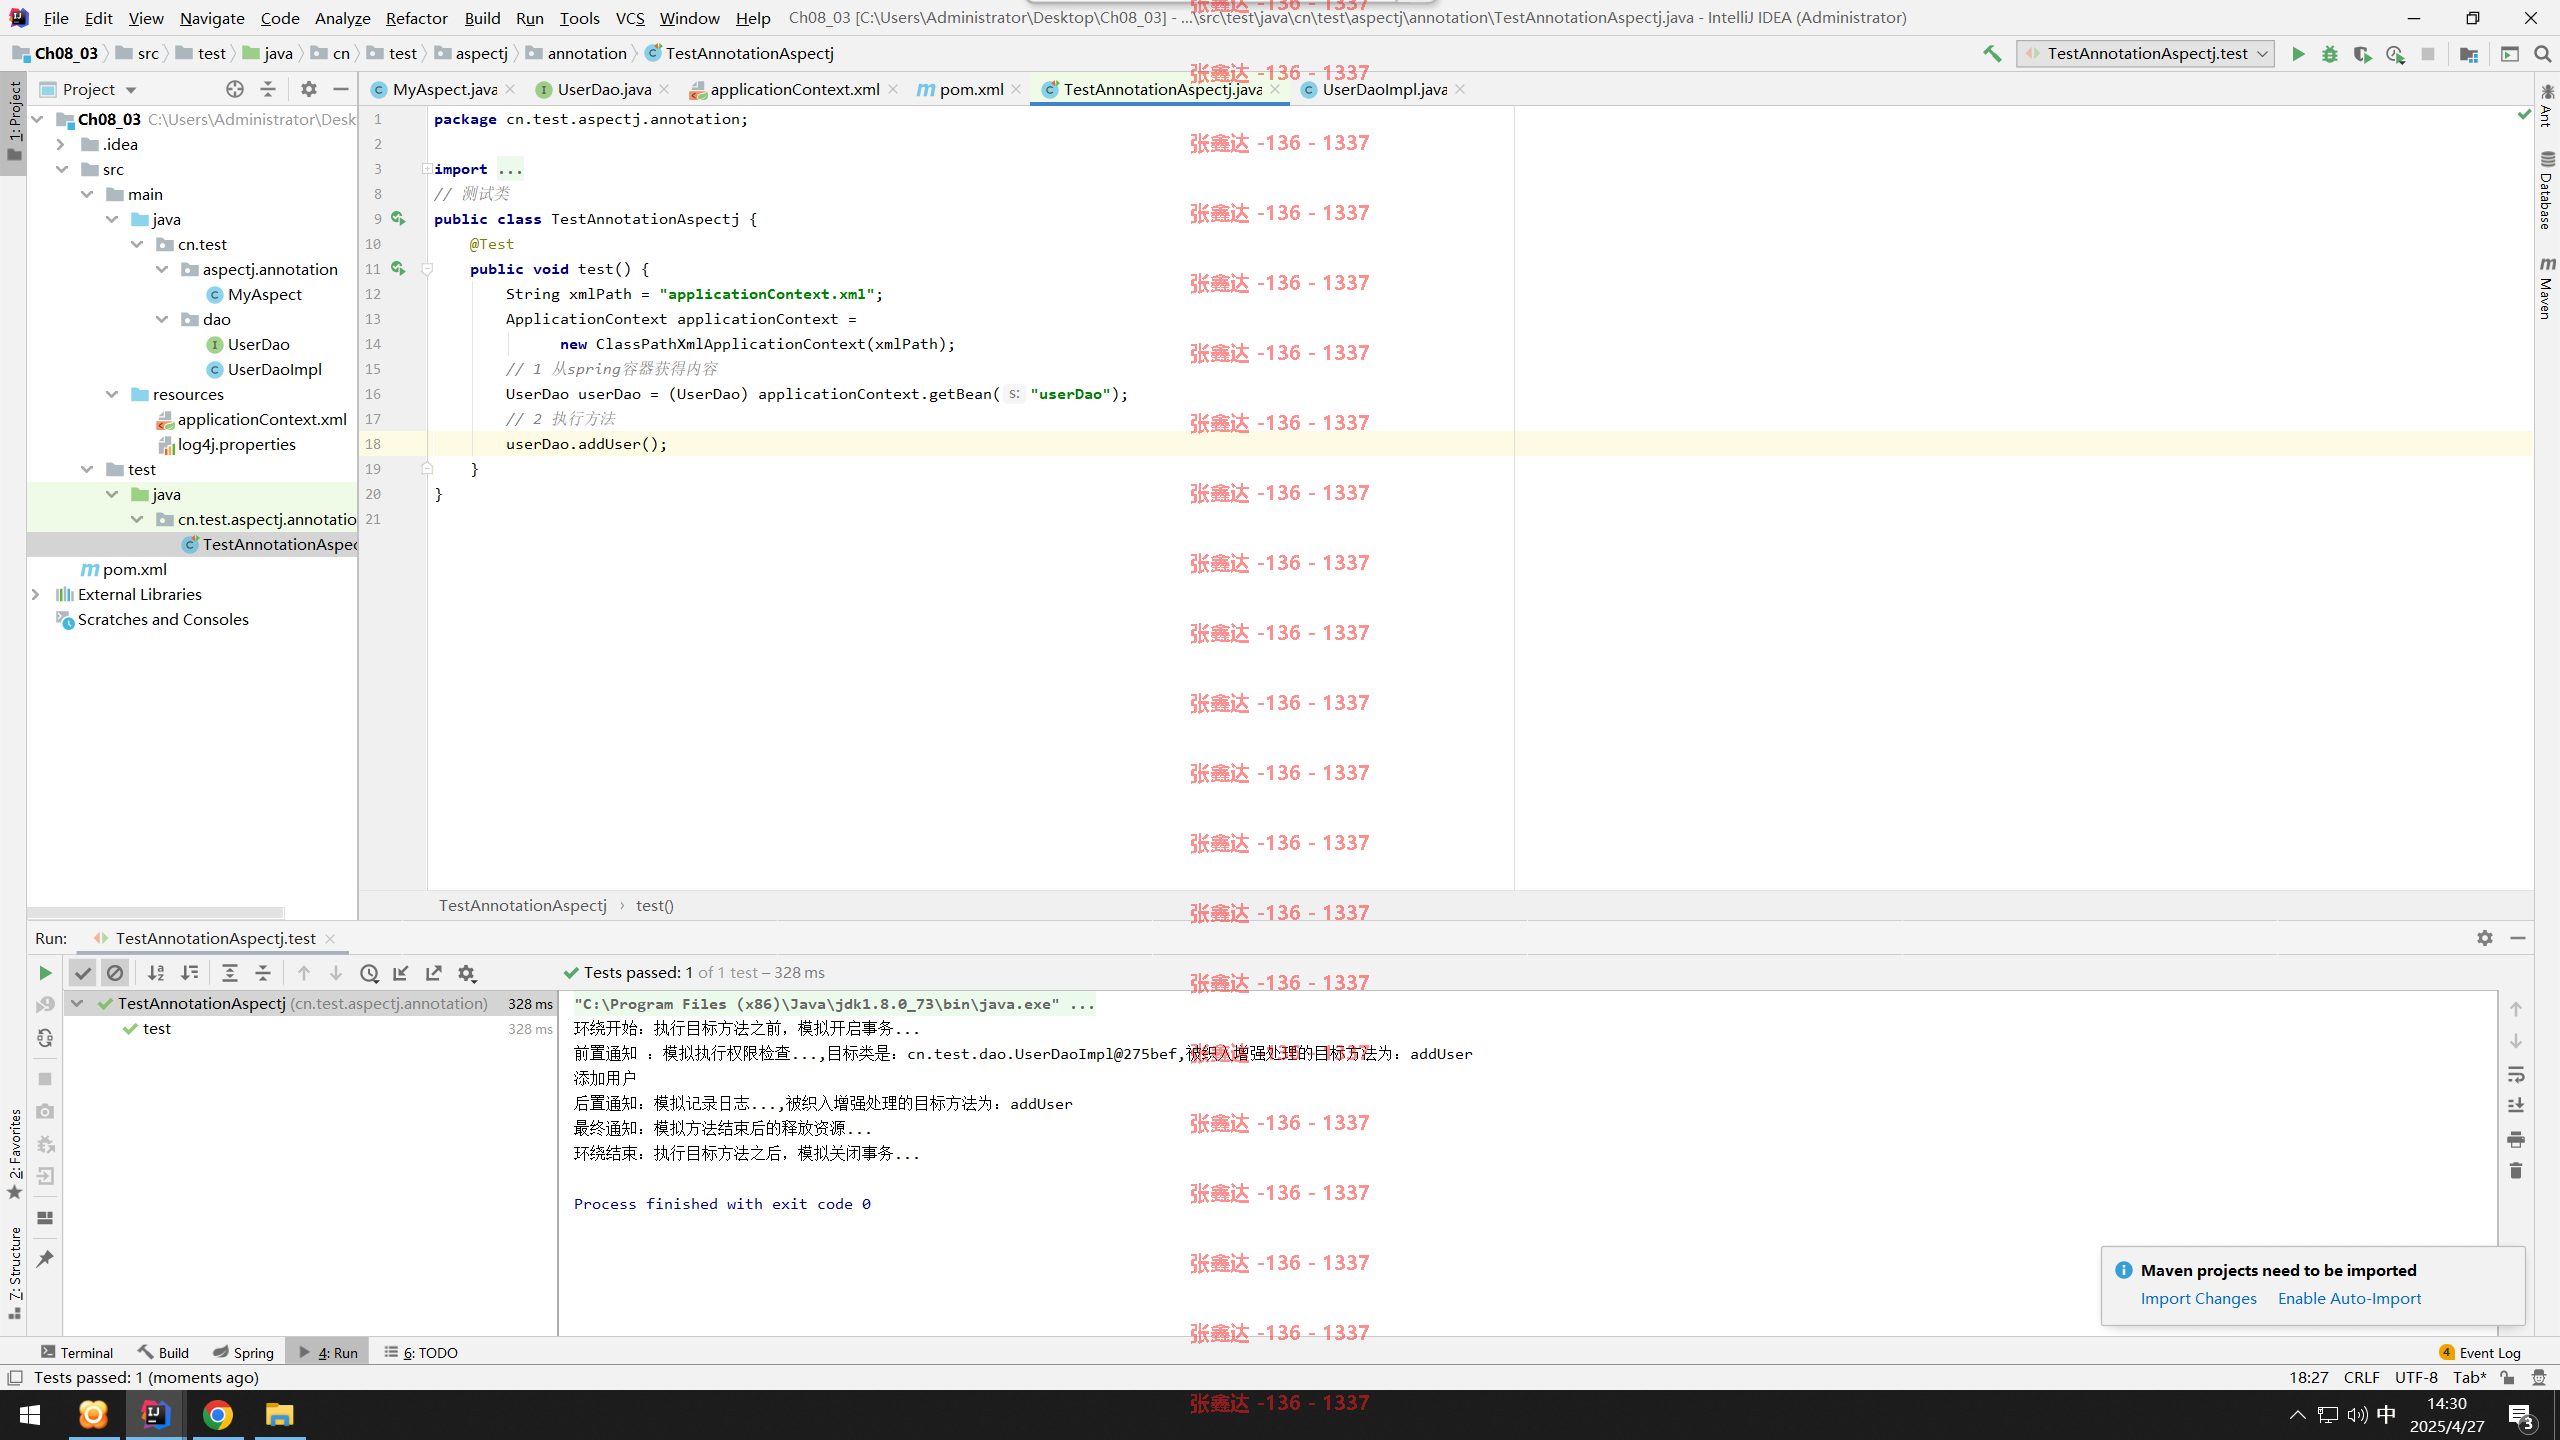Screen dimensions: 2560x1440
Task: Switch to pom.xml editor tab
Action: point(971,89)
